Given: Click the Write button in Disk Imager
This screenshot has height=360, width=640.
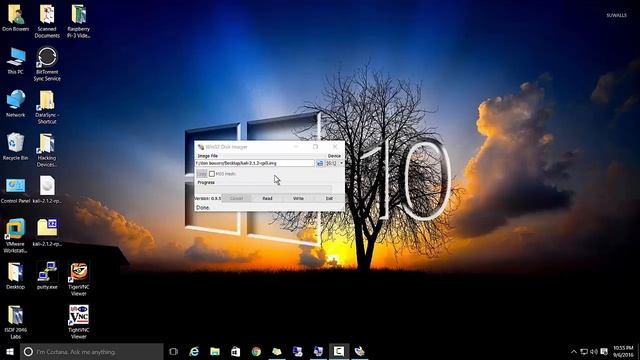Looking at the screenshot, I should [x=298, y=198].
